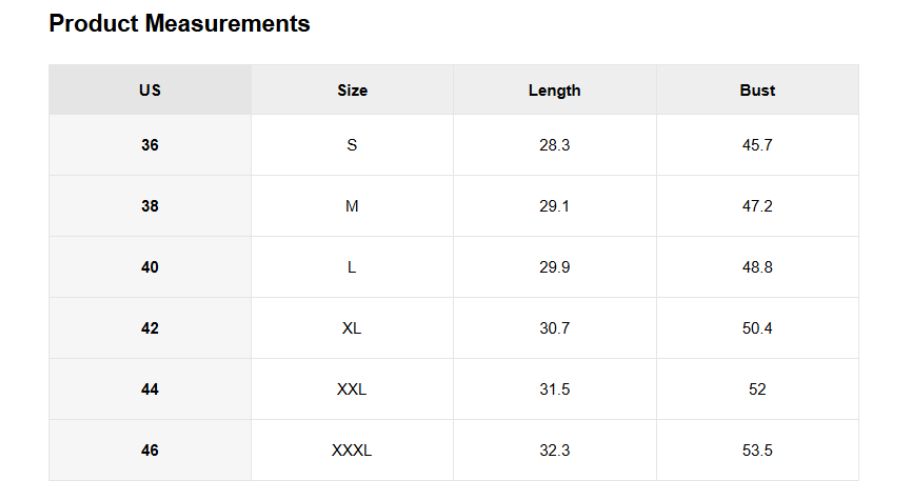This screenshot has width=900, height=500.
Task: Select US size 36 cell
Action: tap(150, 145)
